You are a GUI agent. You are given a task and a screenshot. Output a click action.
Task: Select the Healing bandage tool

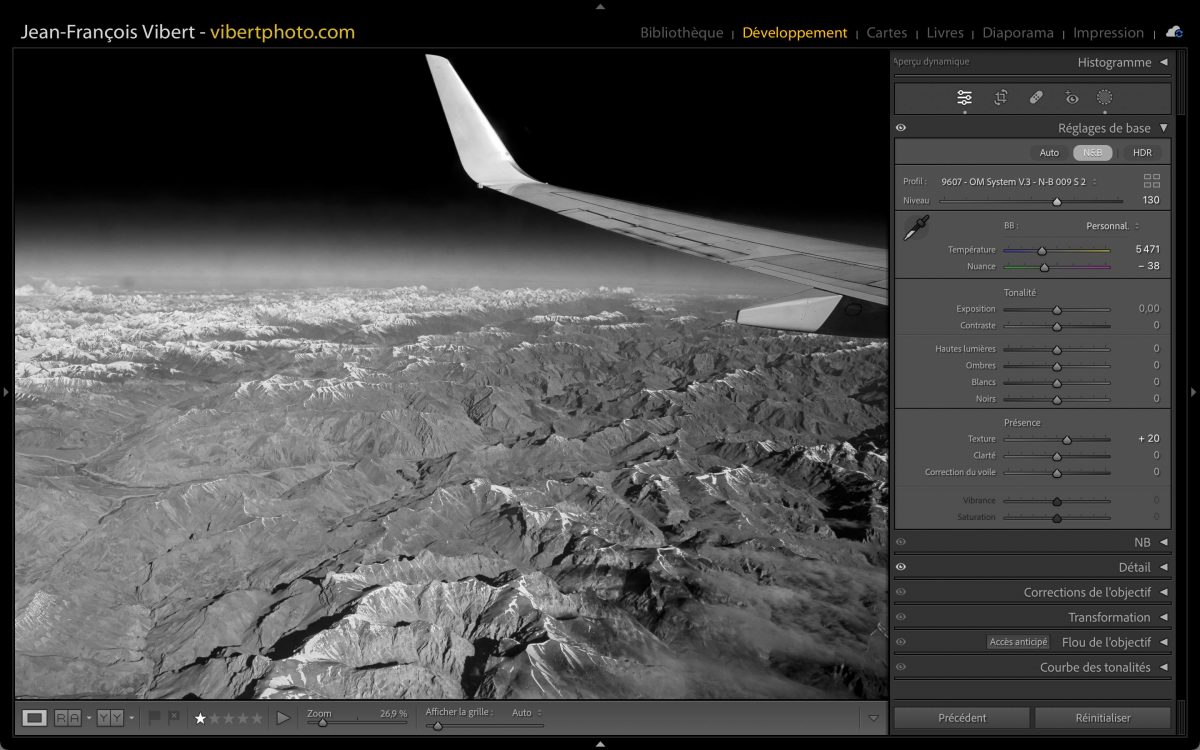pos(1036,97)
